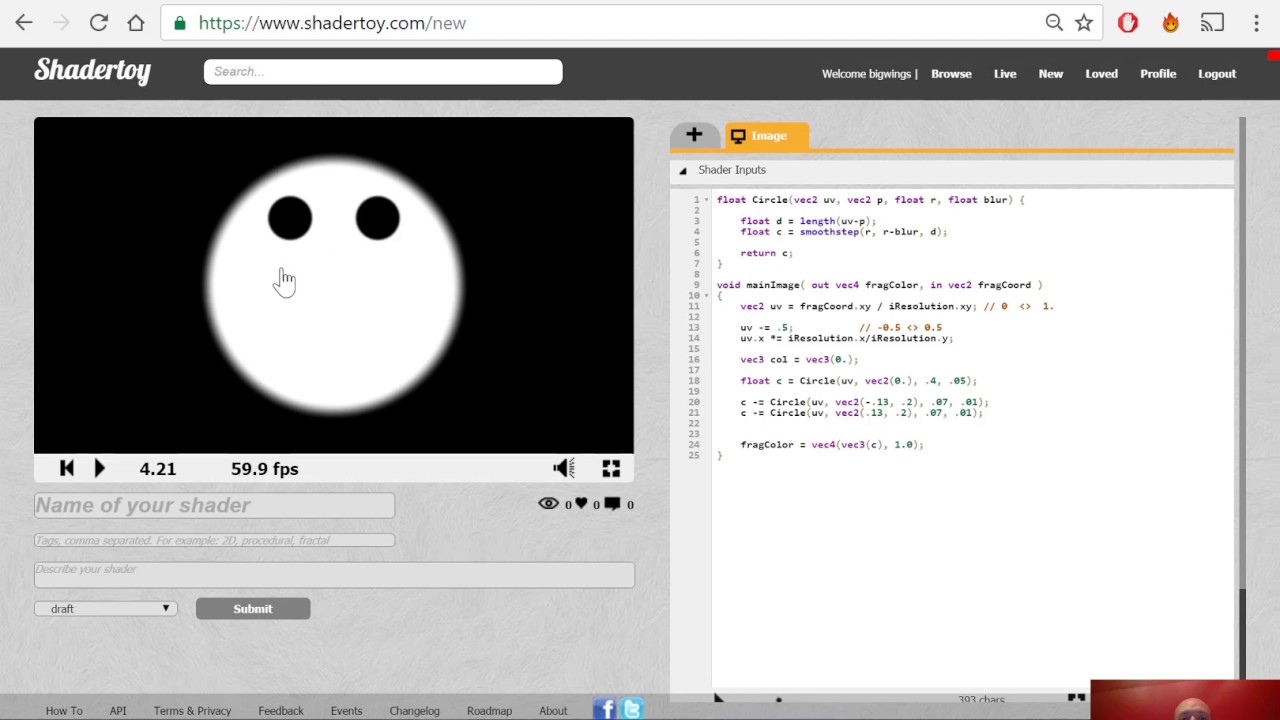Open the Chrome three-dot menu
The height and width of the screenshot is (720, 1280).
(1256, 23)
